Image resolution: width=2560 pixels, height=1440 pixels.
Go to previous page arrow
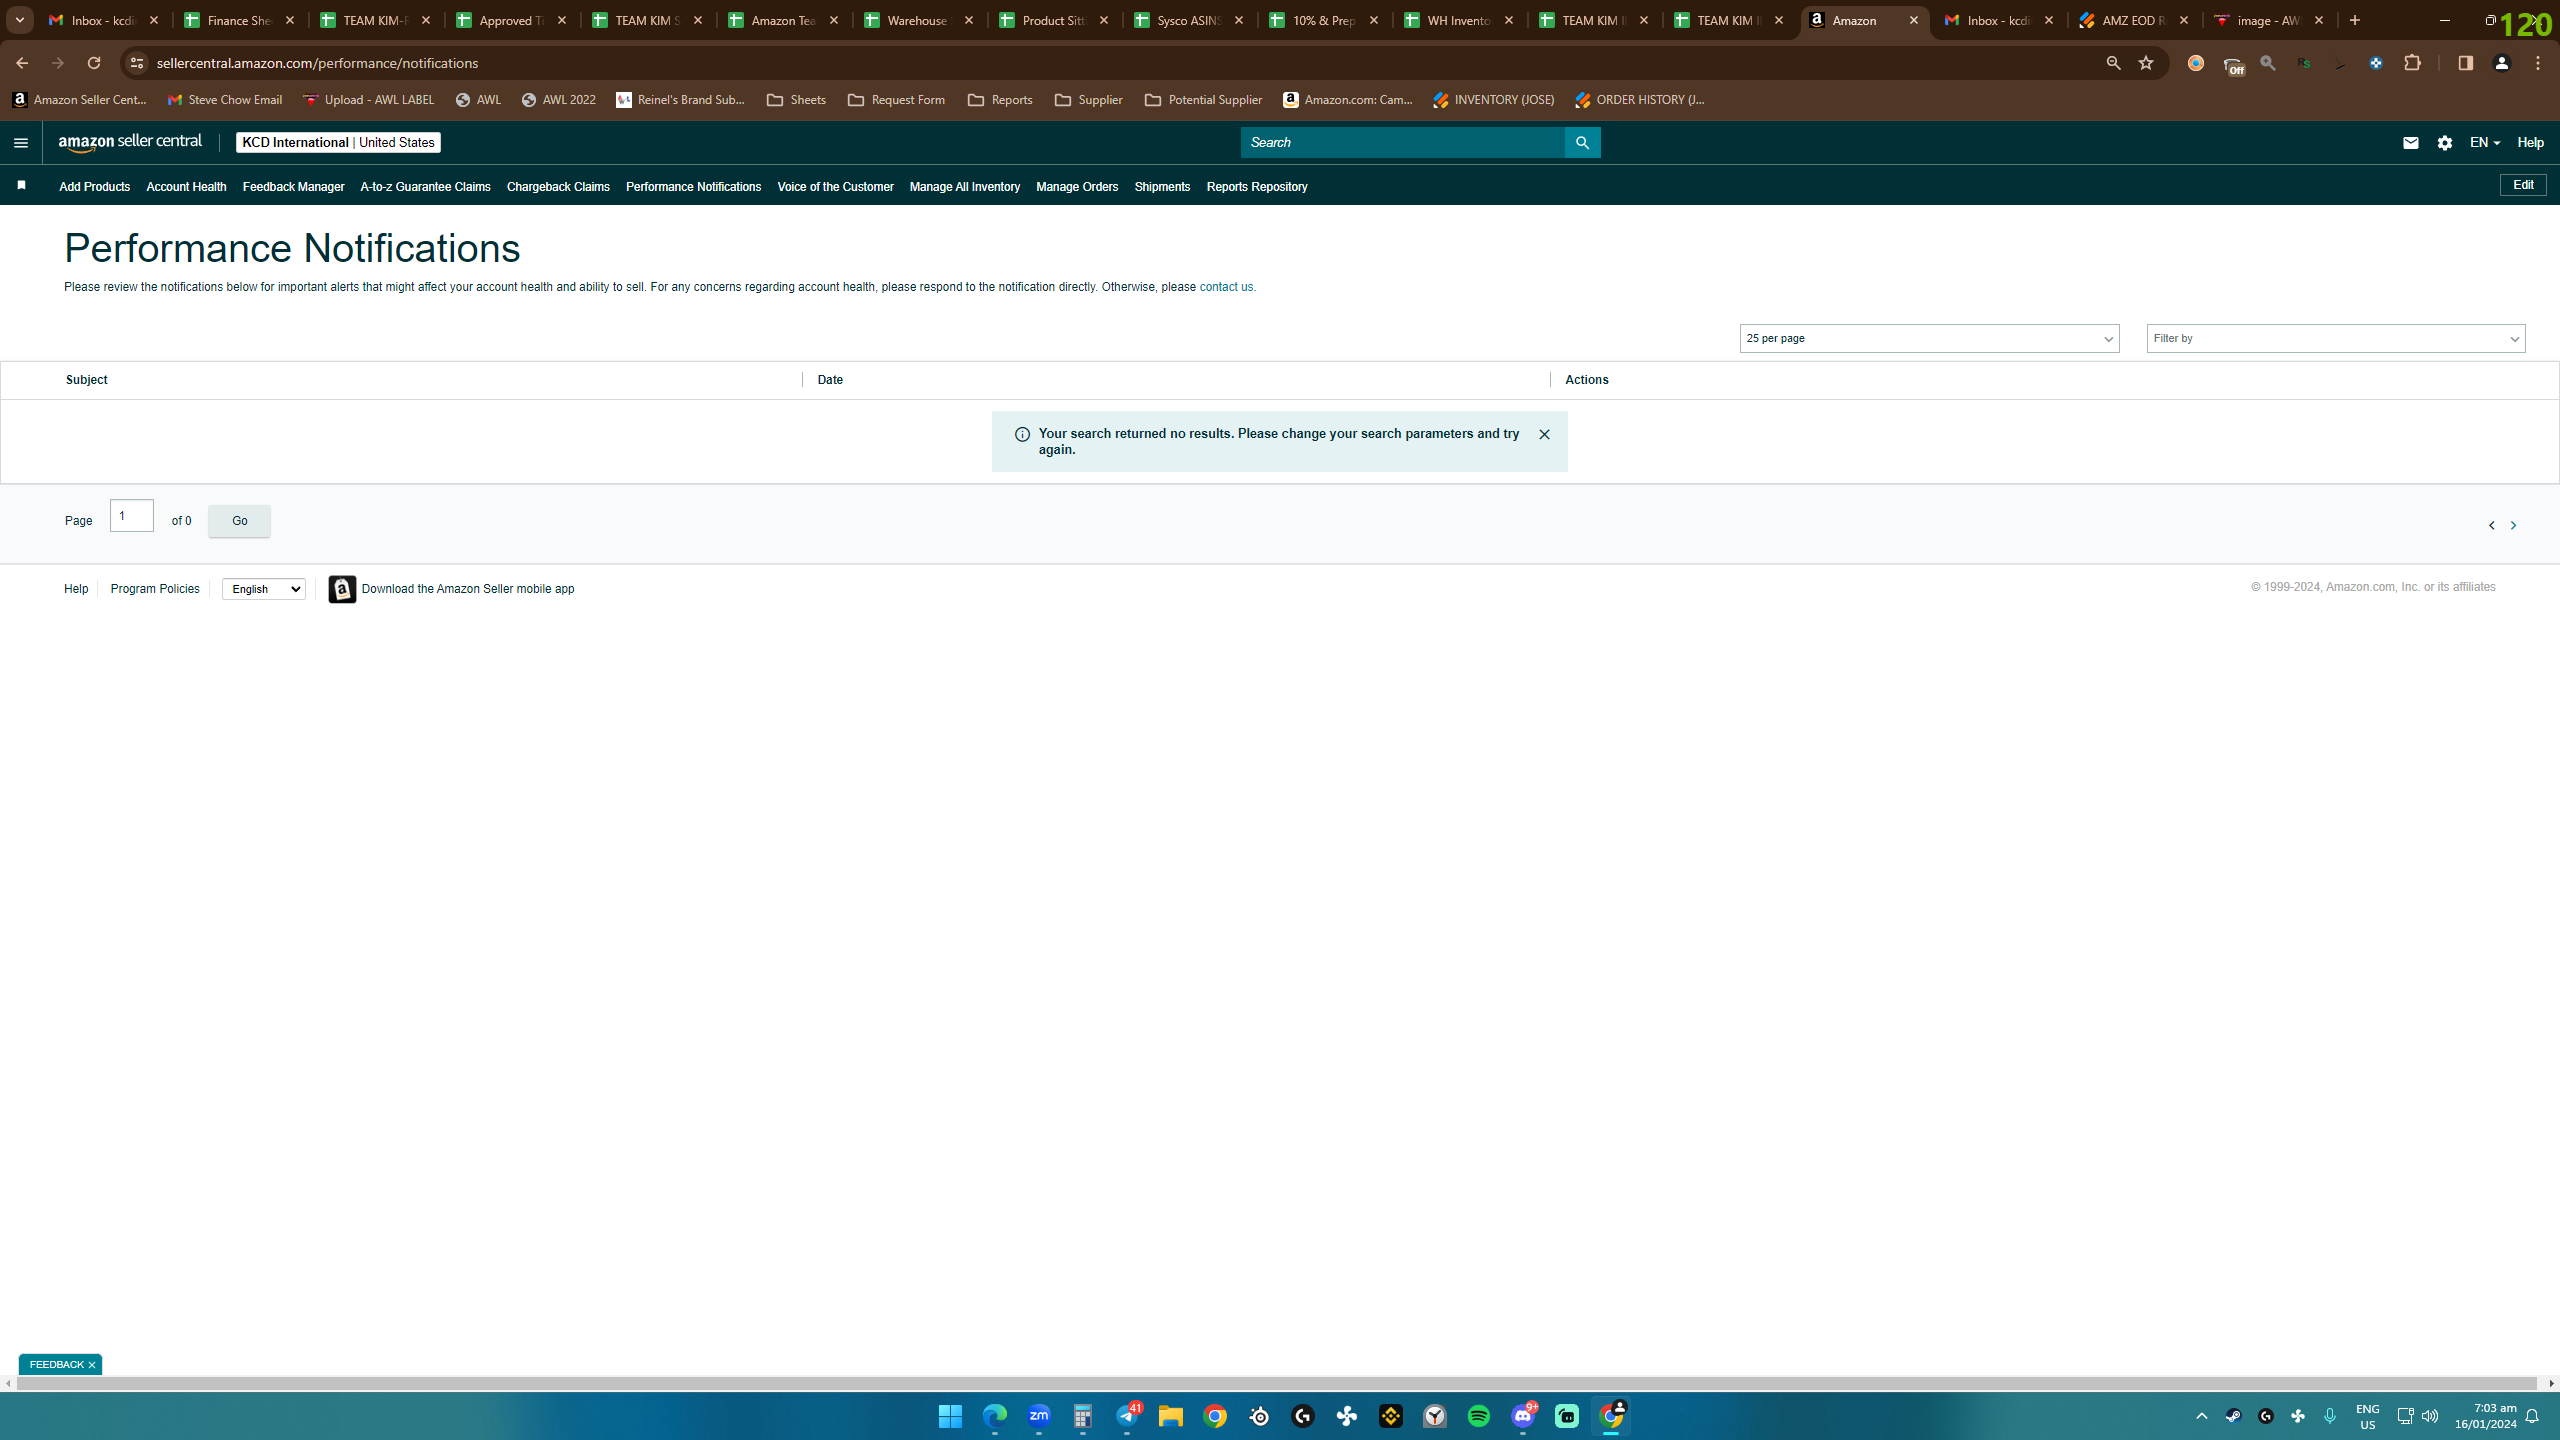[2491, 525]
